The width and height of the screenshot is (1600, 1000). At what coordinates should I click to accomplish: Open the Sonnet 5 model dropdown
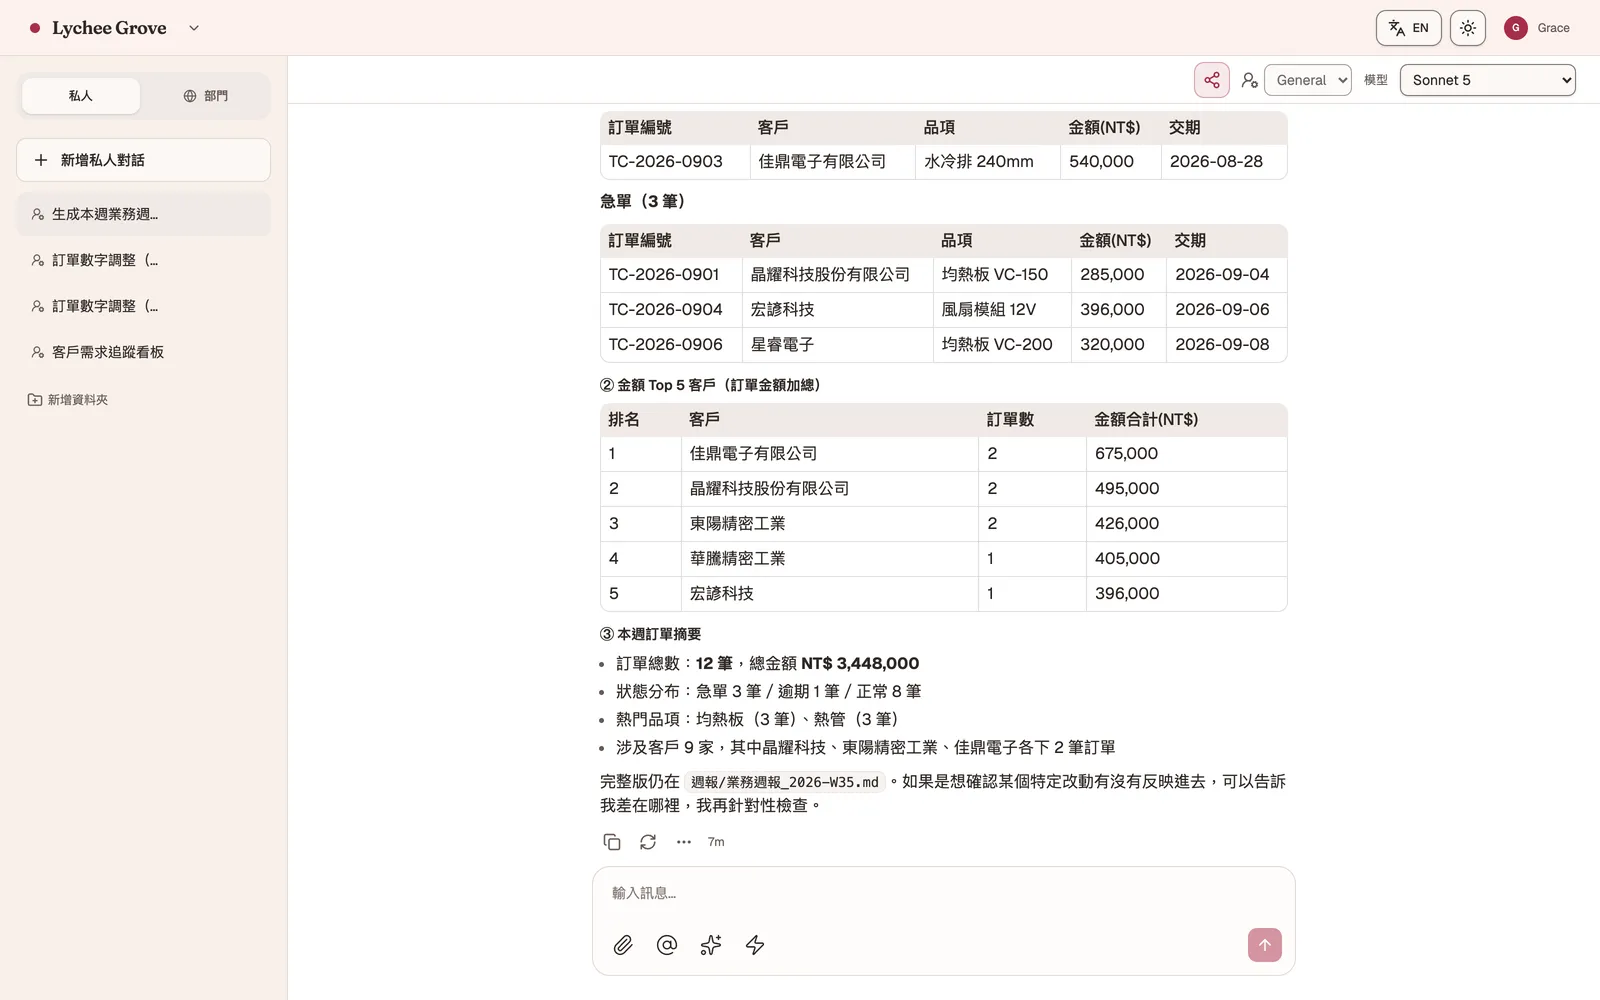(x=1487, y=80)
